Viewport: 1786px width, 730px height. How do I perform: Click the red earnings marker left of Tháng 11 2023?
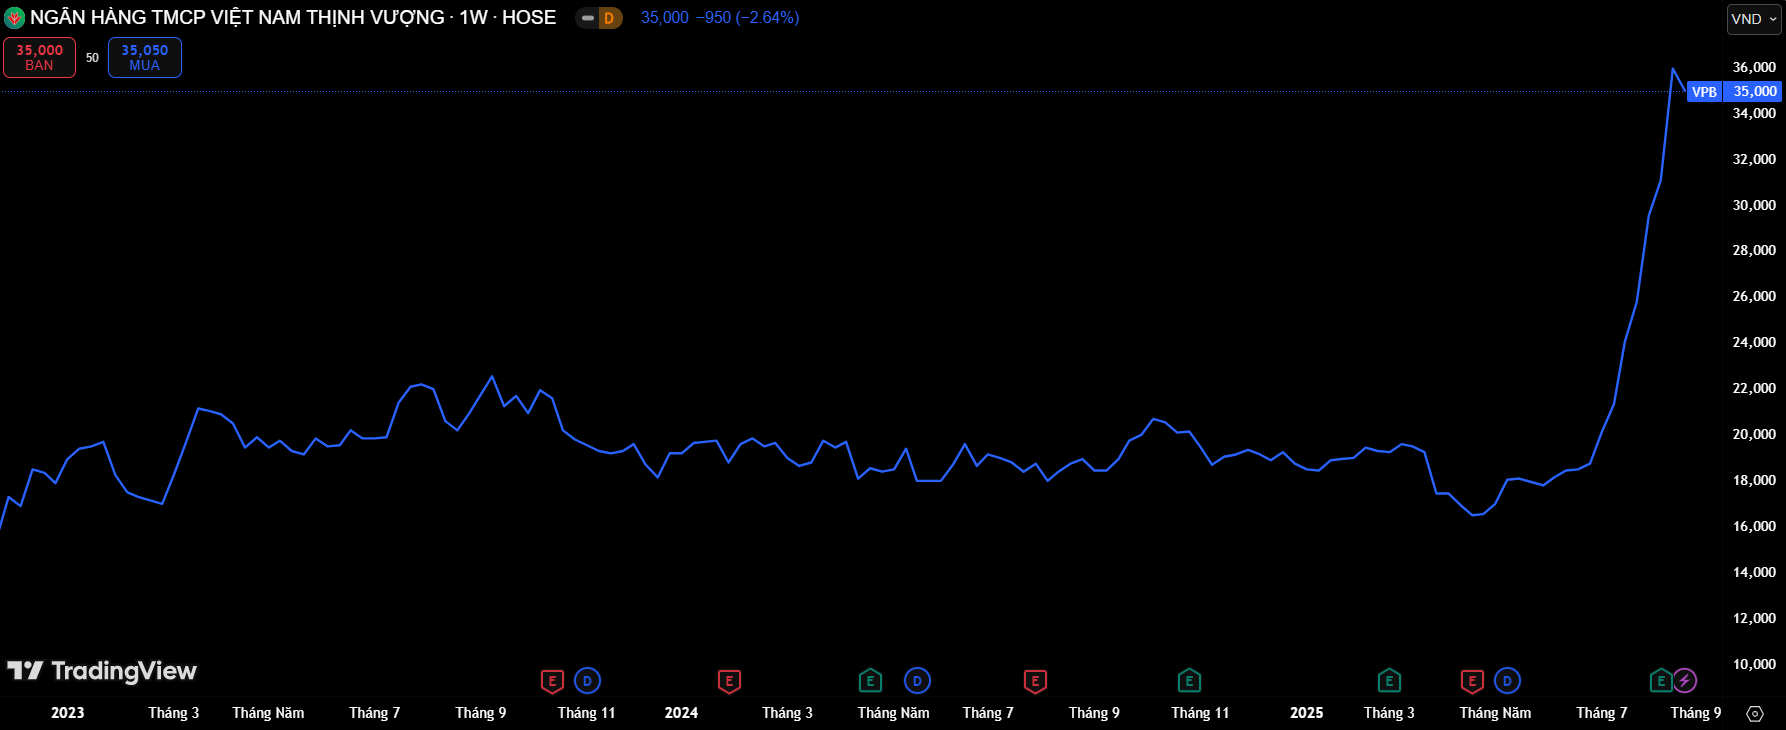(x=552, y=681)
